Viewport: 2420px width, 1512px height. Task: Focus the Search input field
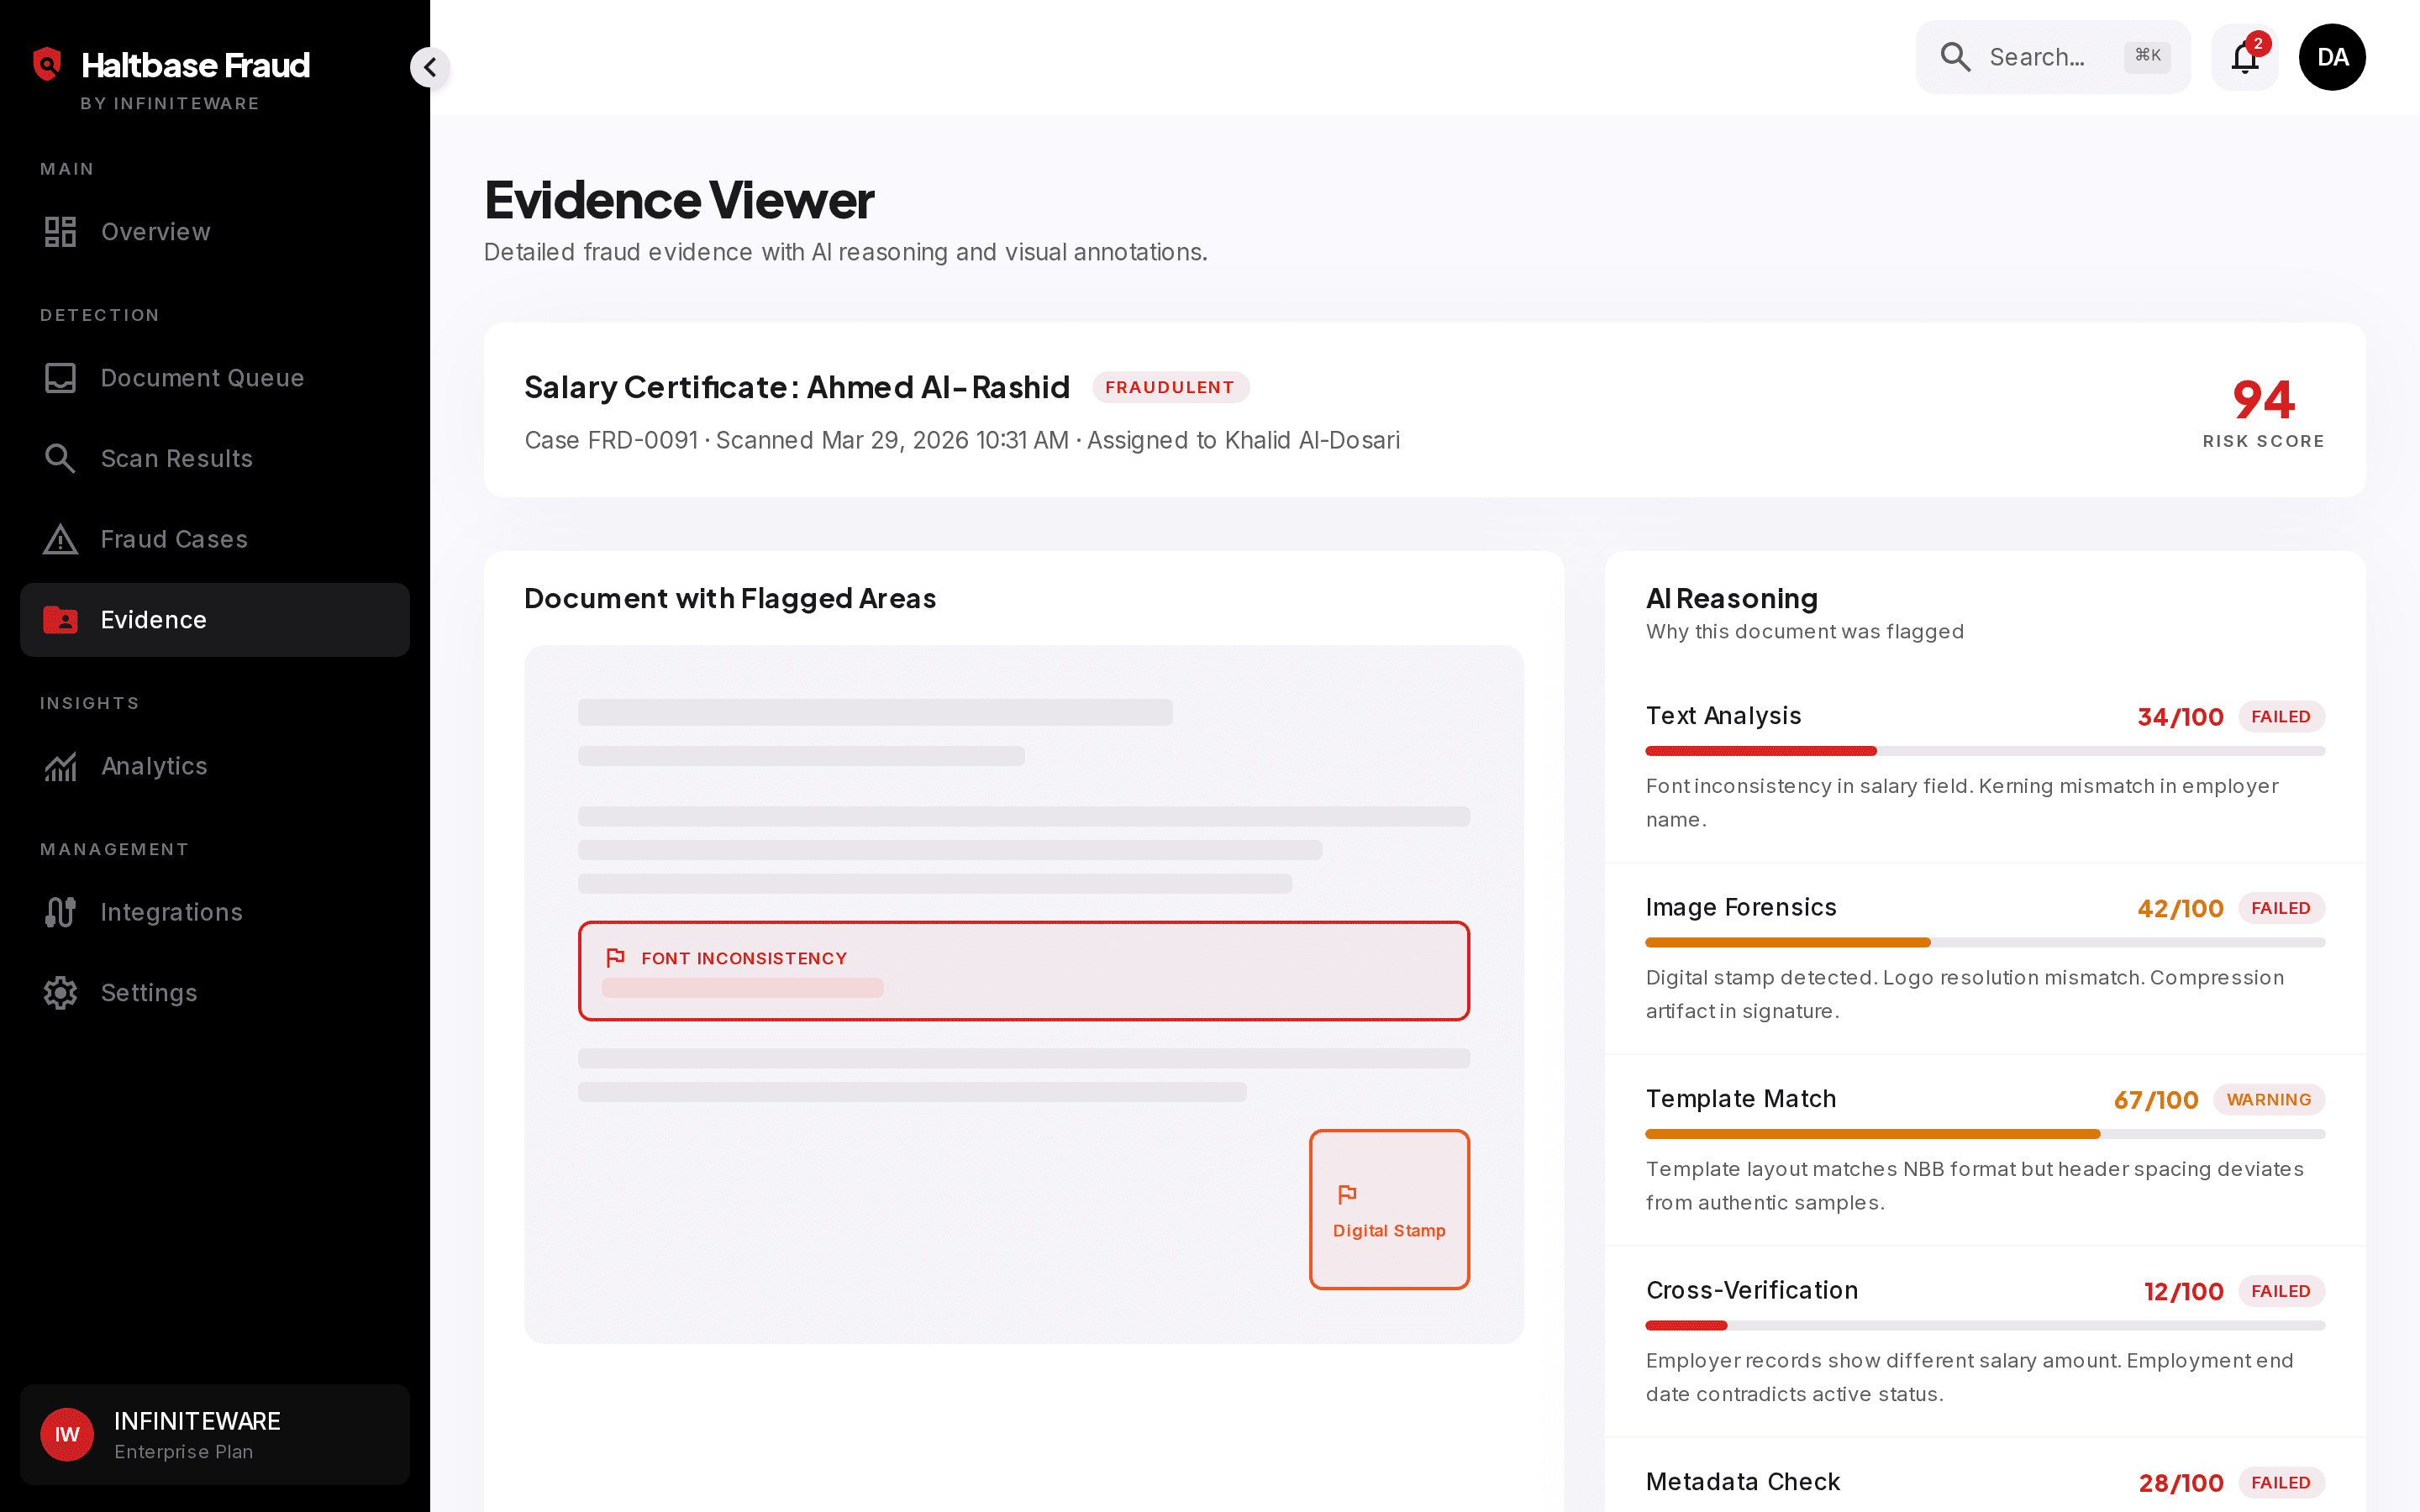2052,57
